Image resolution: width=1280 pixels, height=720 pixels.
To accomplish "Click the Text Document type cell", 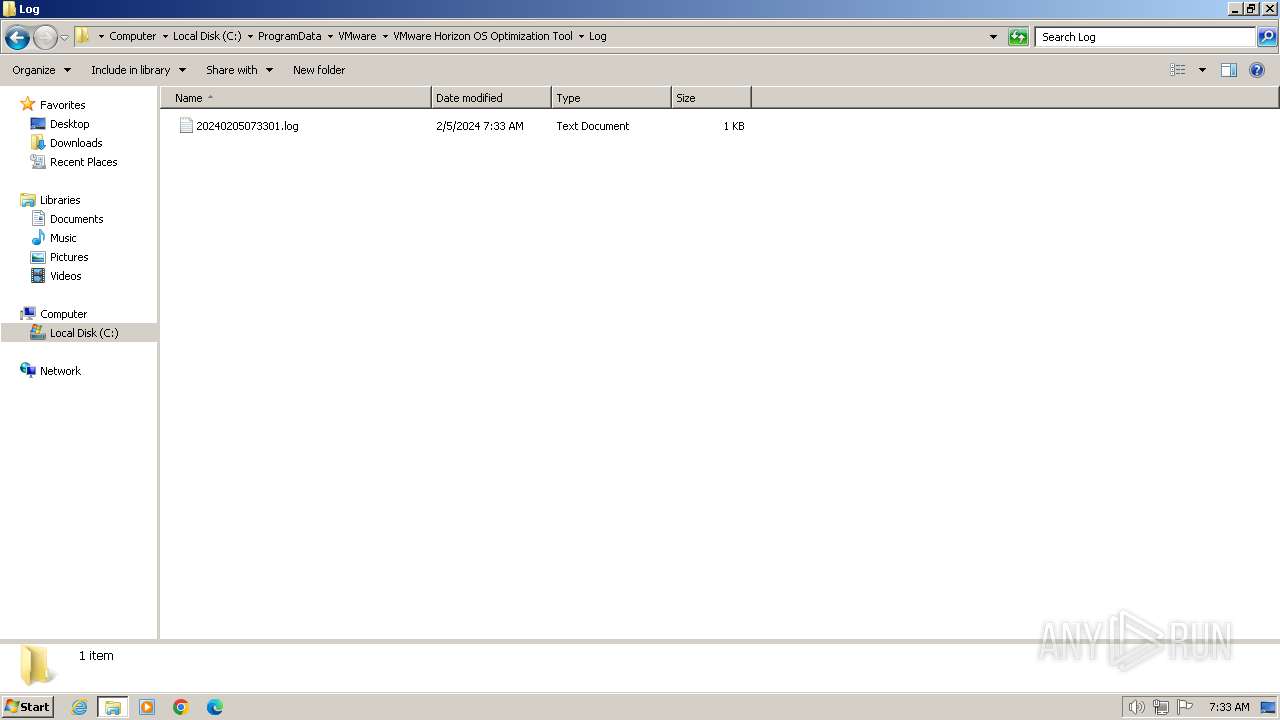I will 593,126.
